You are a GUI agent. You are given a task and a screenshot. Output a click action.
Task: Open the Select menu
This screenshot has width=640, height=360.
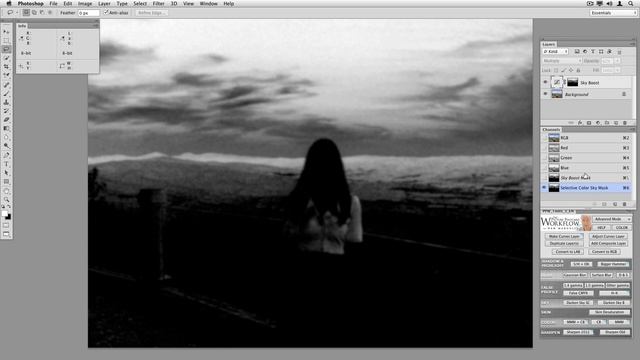pos(140,4)
